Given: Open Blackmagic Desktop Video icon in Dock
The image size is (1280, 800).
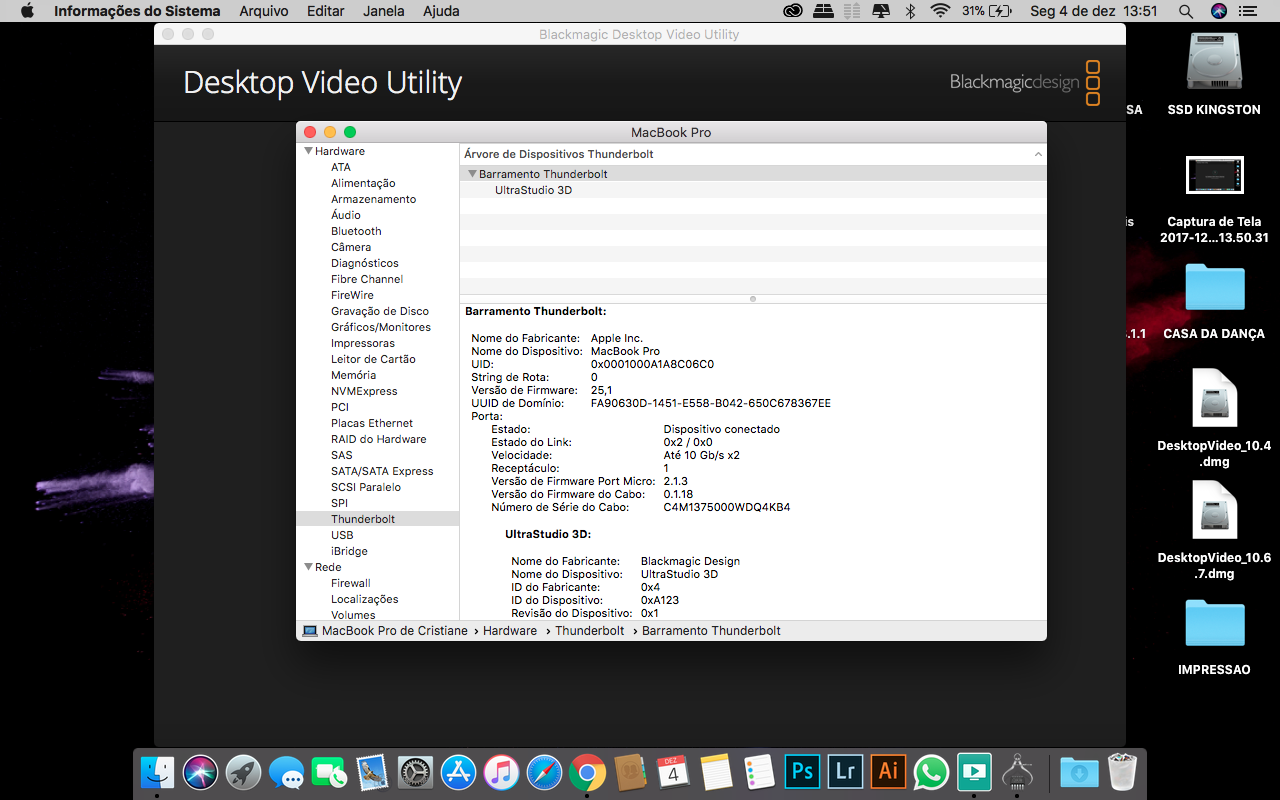Looking at the screenshot, I should click(x=974, y=772).
